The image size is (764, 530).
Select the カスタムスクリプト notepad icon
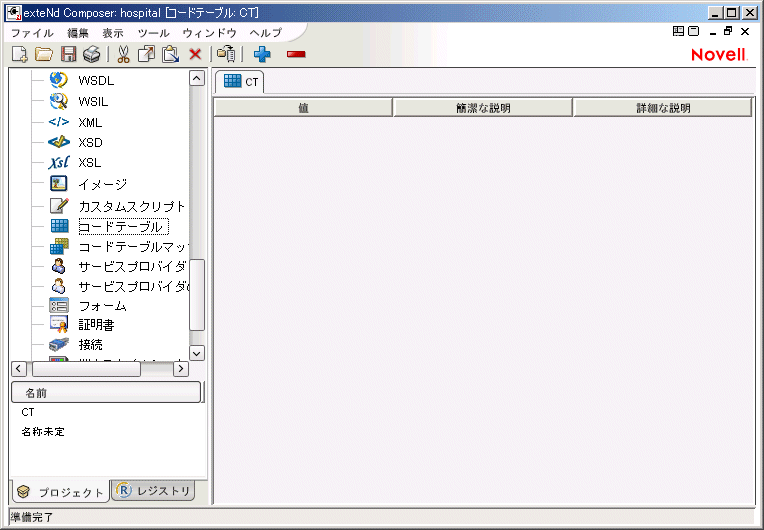tap(59, 206)
